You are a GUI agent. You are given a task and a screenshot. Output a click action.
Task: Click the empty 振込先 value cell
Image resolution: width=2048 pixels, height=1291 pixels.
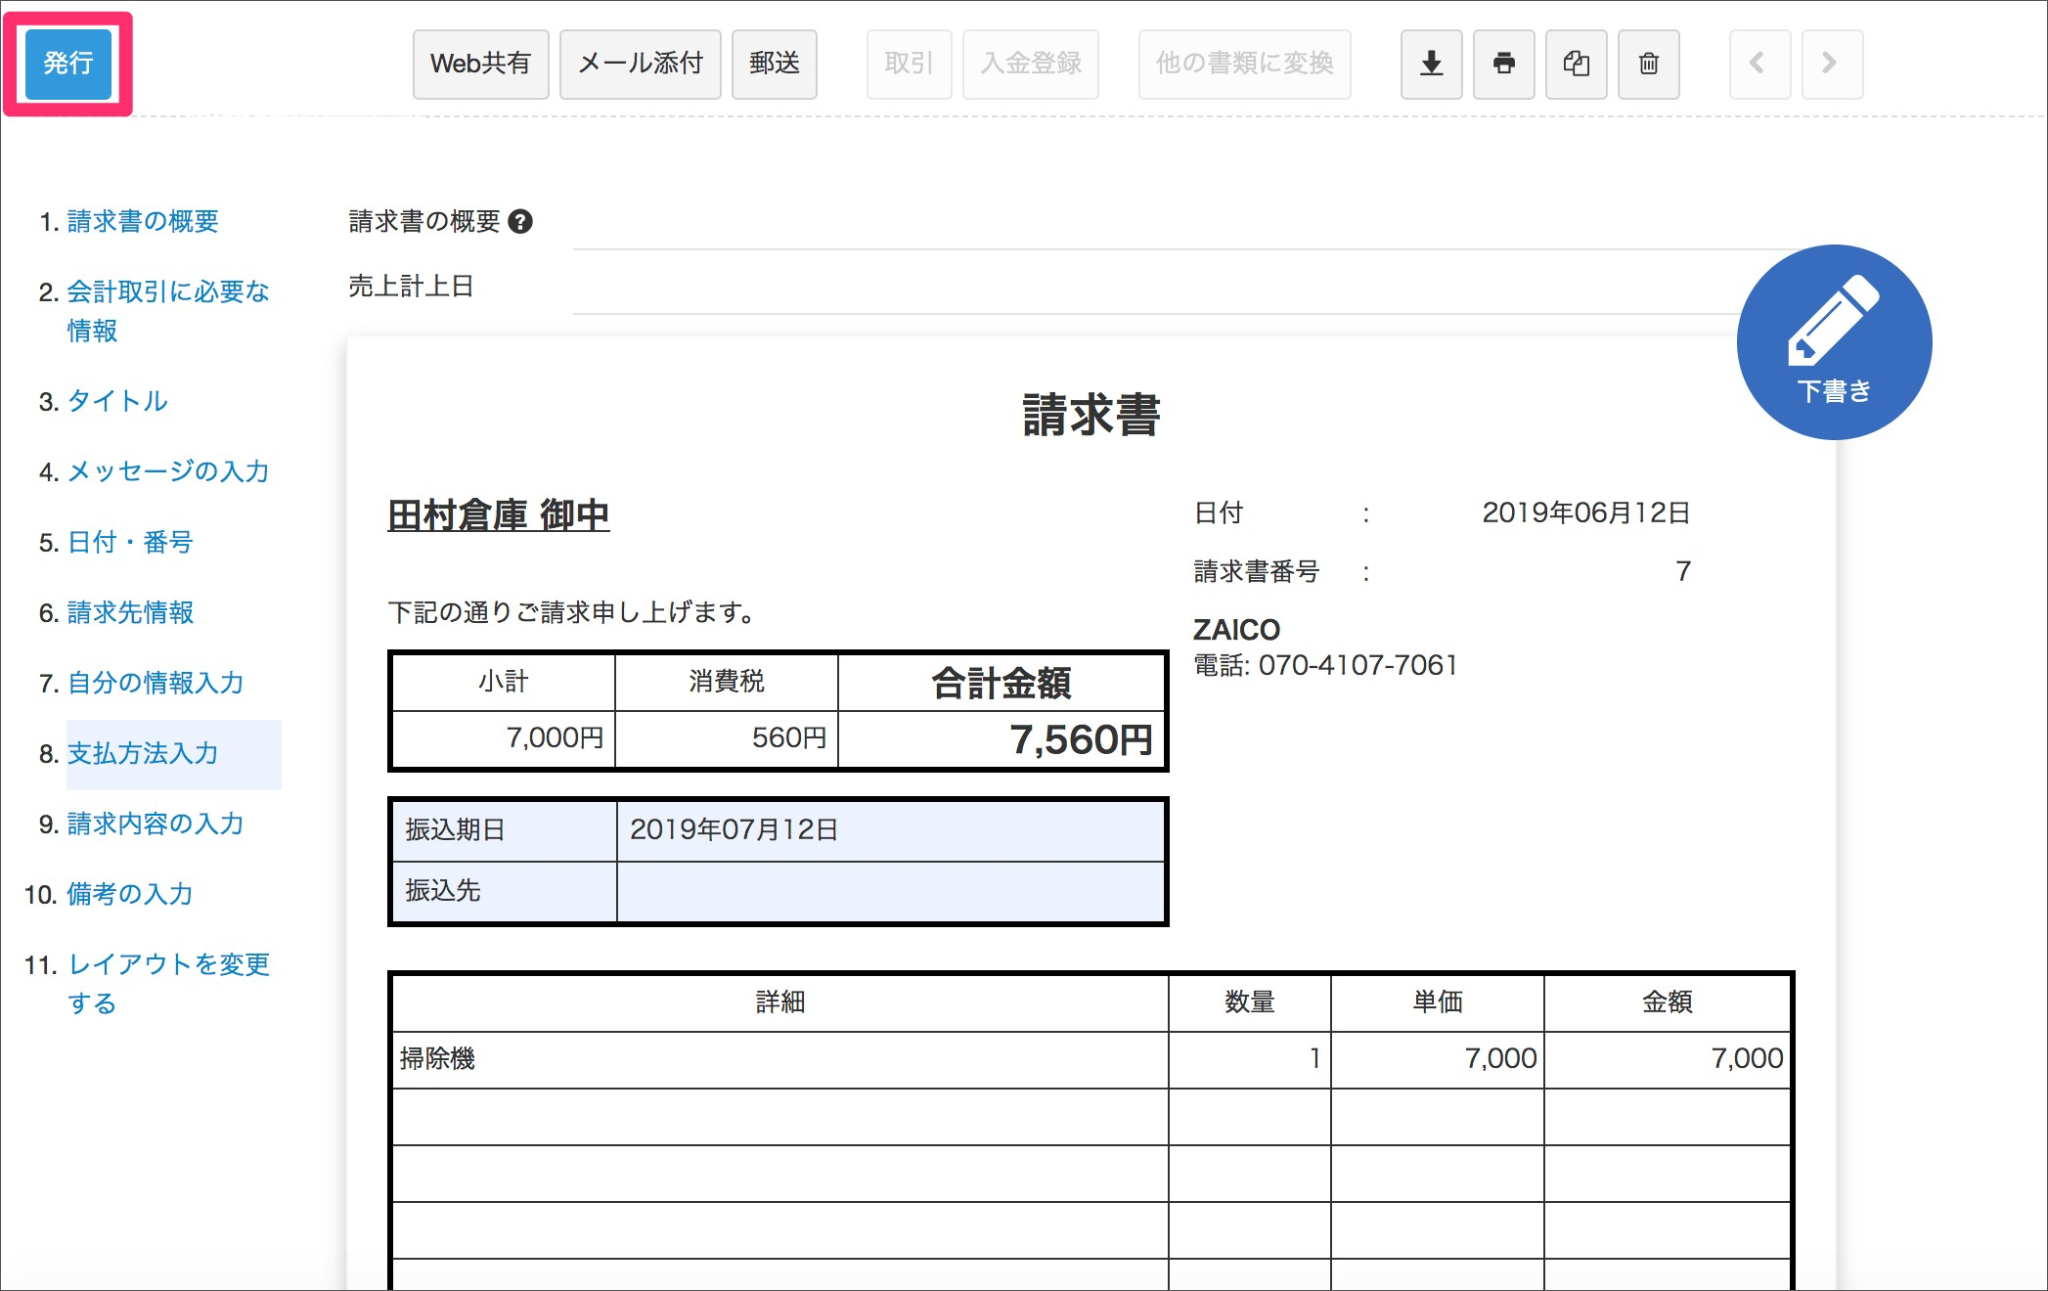pos(890,891)
